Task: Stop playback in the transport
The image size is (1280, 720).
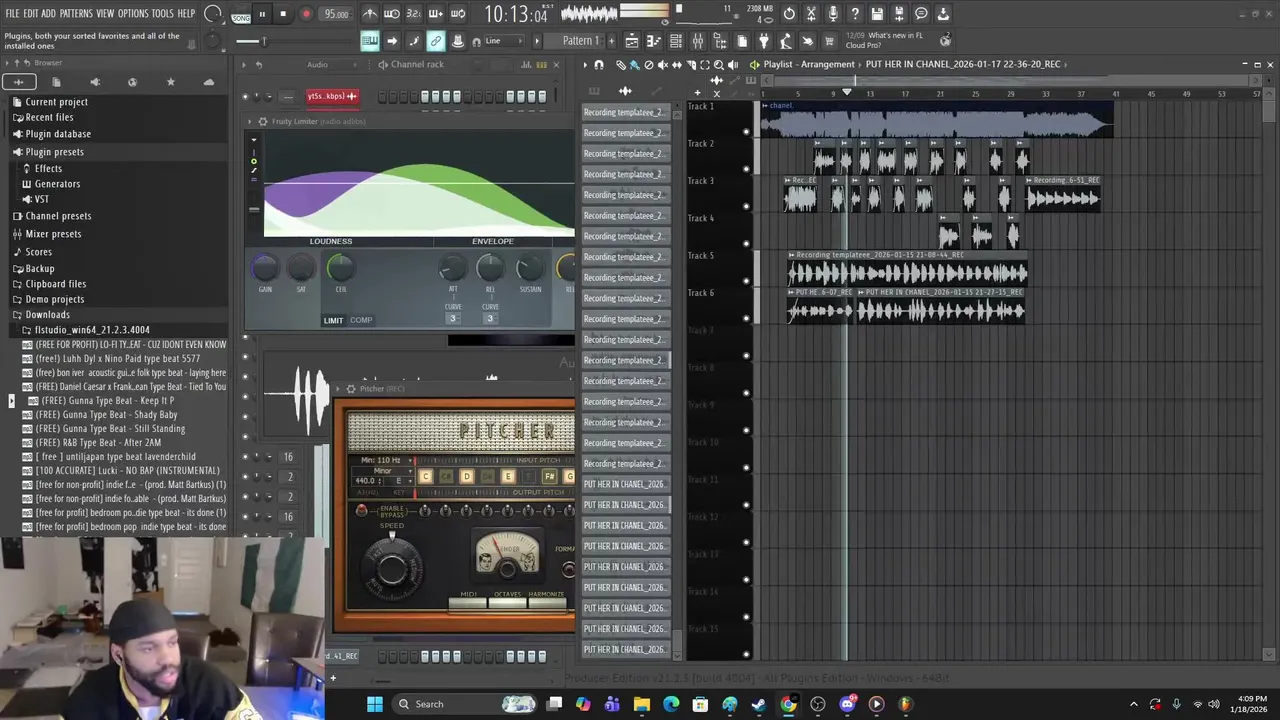Action: [x=283, y=14]
